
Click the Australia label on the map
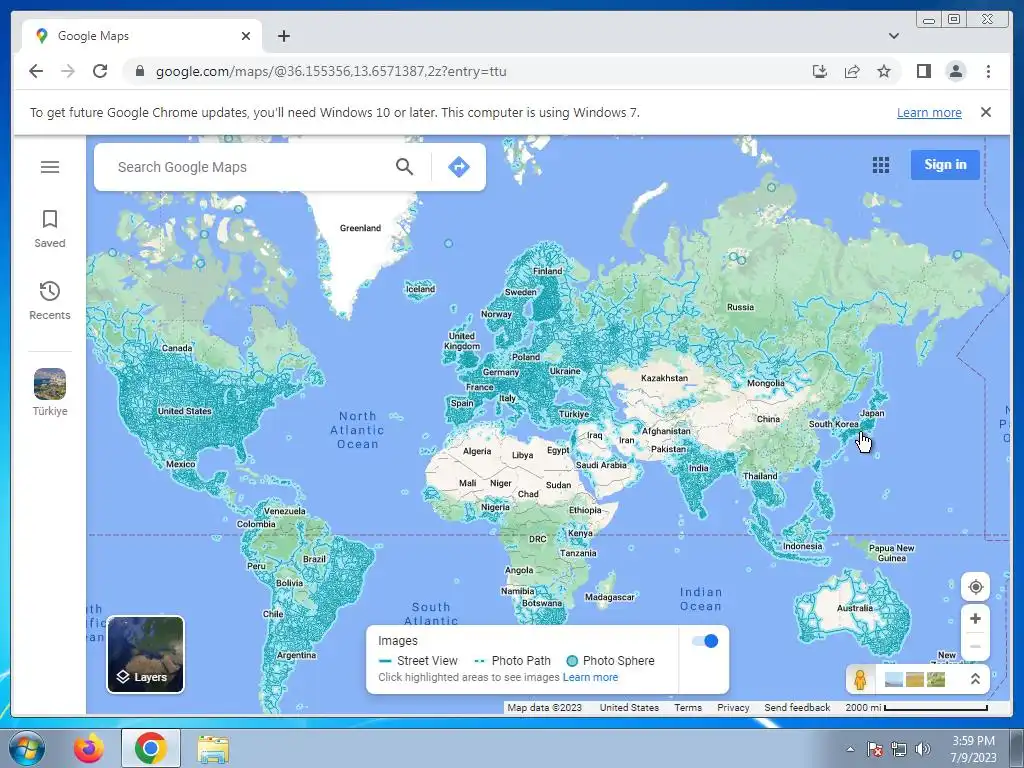854,608
